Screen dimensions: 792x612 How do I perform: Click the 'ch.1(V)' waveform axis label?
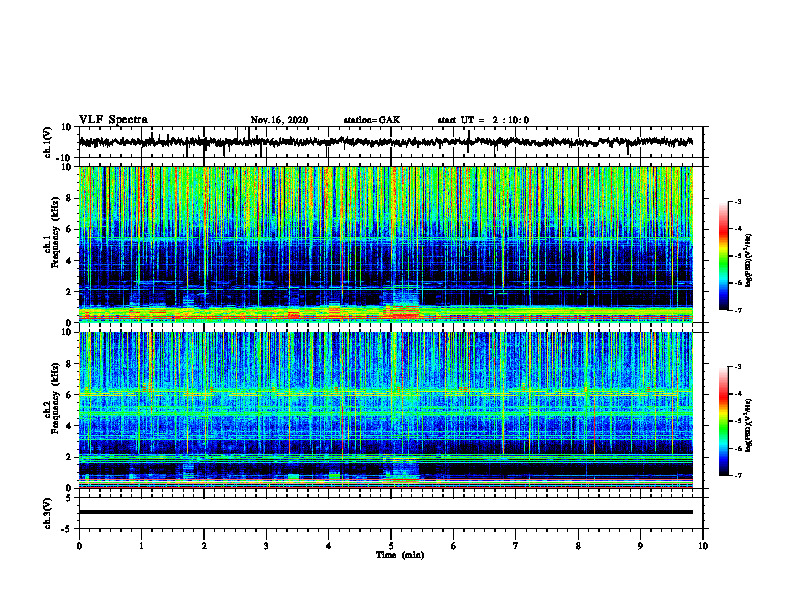pos(48,142)
